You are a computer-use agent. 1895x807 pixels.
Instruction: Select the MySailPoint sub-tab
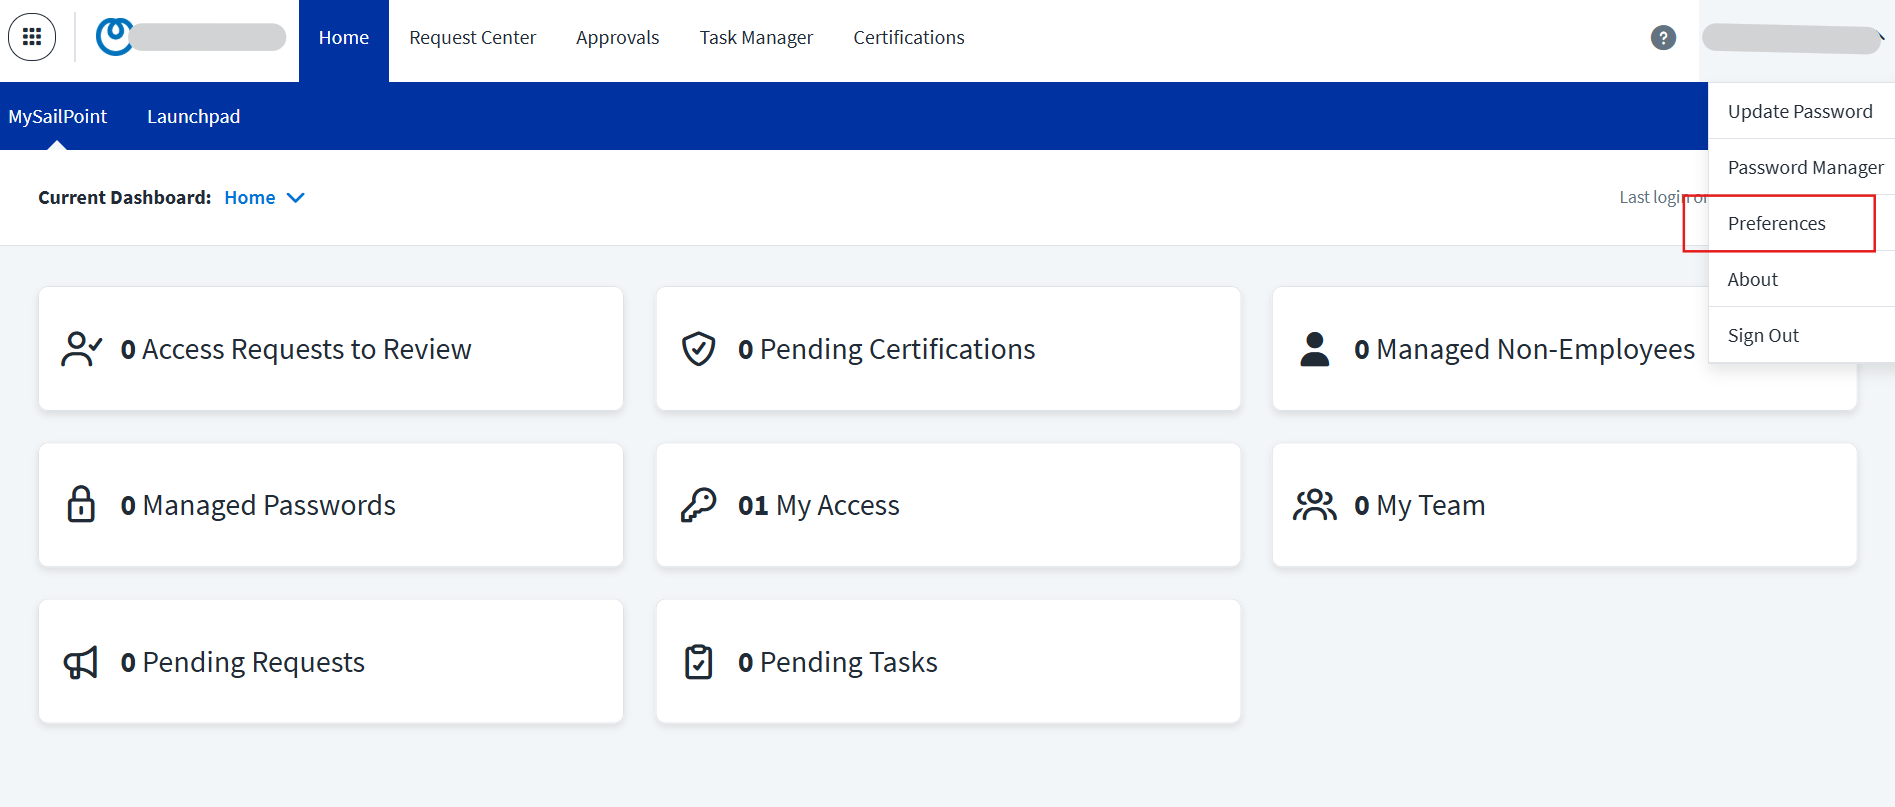(57, 116)
